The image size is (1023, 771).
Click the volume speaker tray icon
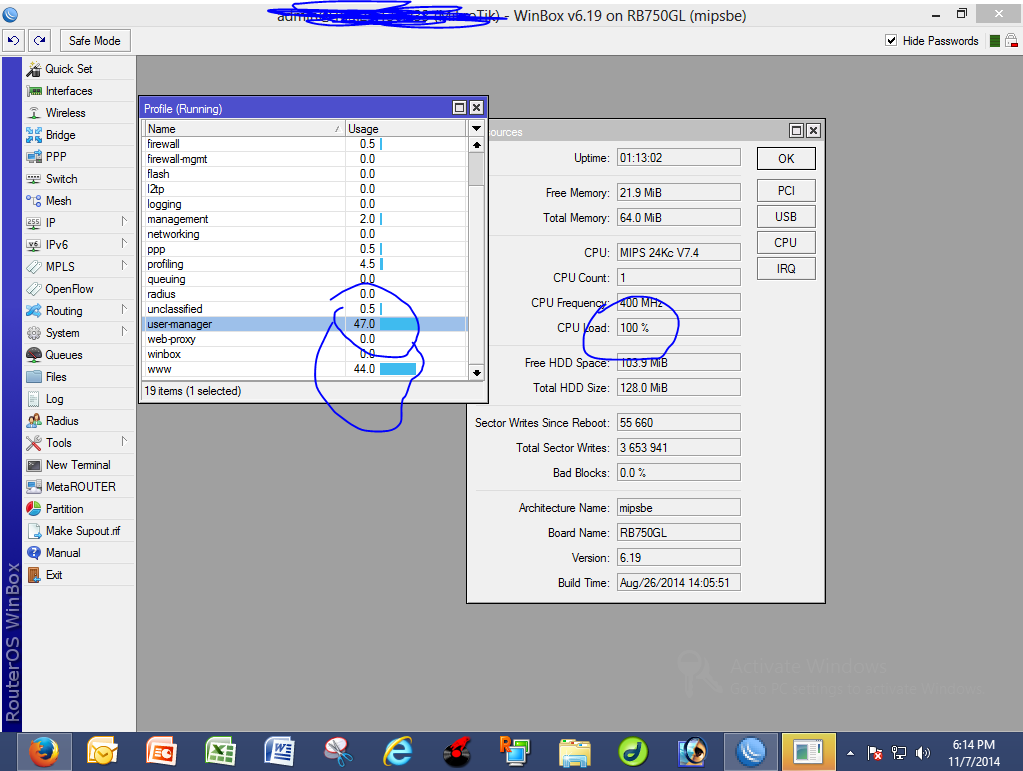[923, 753]
